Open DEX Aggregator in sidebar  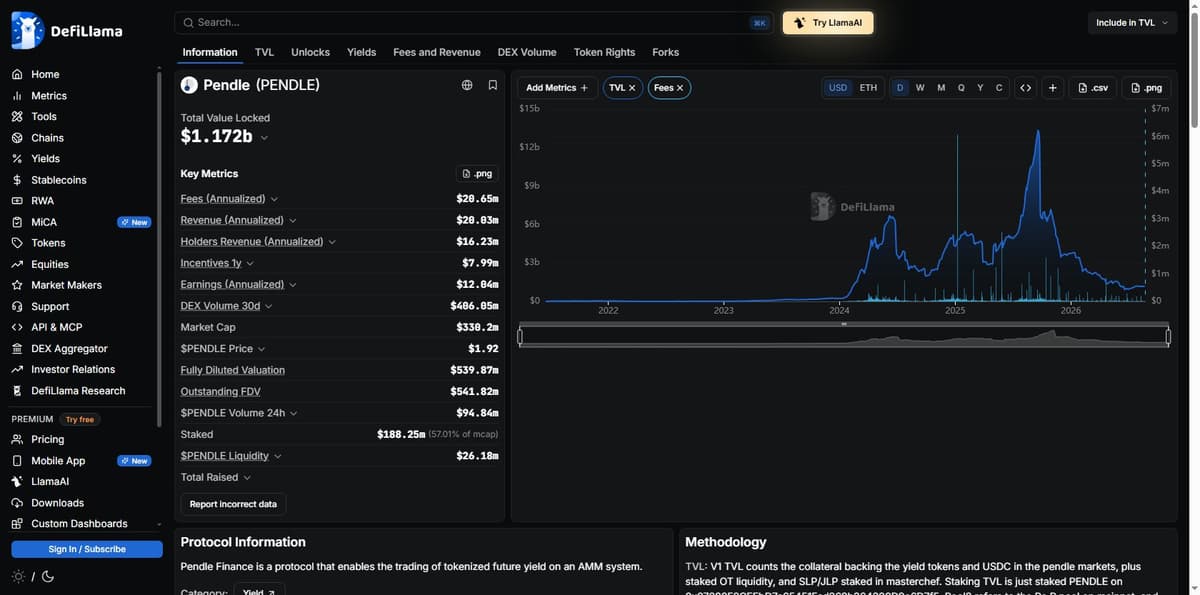pyautogui.click(x=69, y=349)
